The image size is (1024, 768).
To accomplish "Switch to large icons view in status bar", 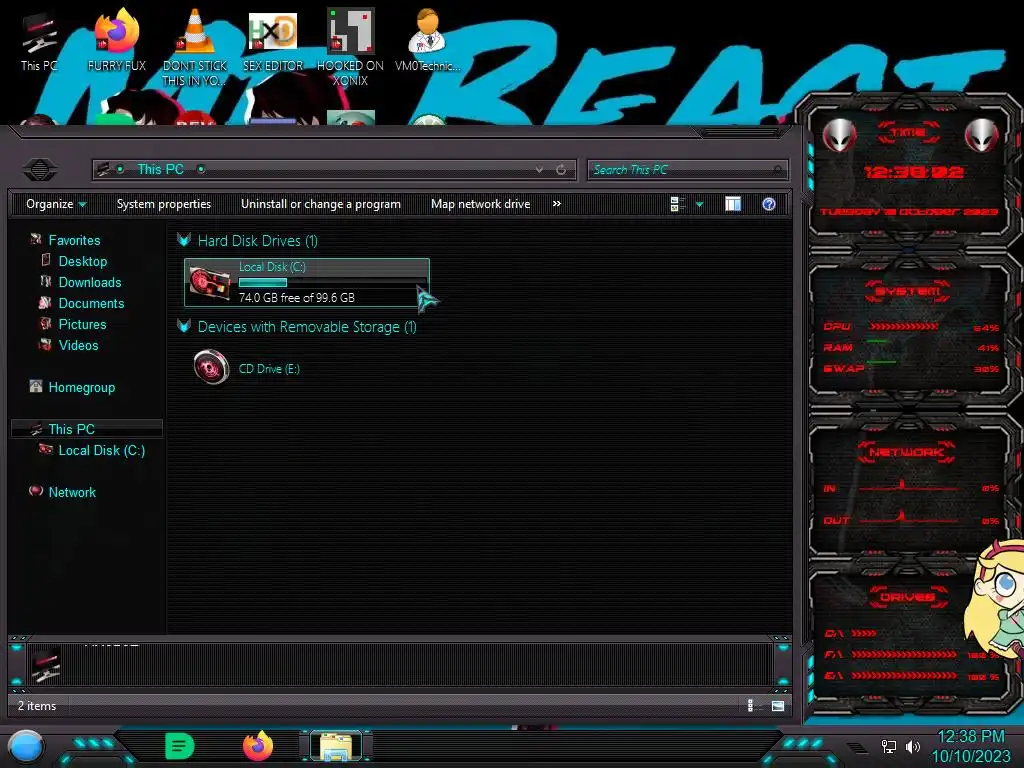I will (778, 705).
